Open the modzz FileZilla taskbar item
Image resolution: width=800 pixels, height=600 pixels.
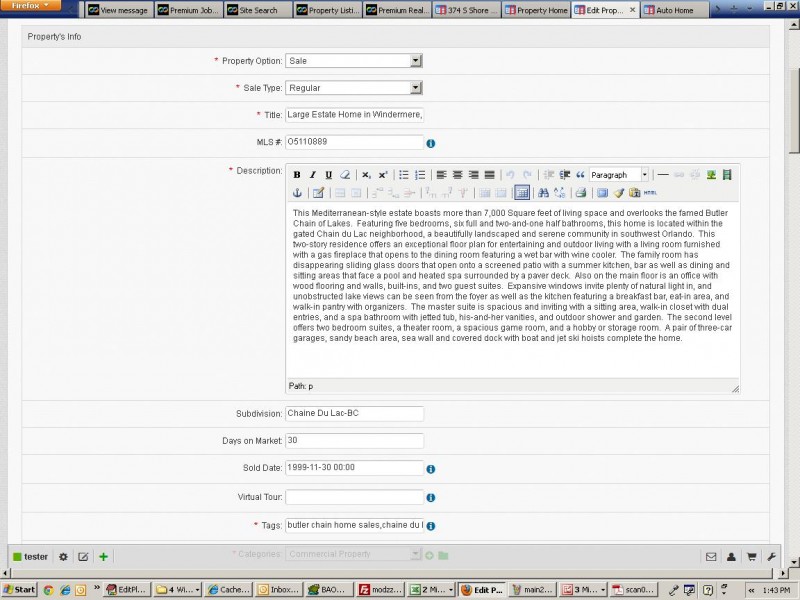point(380,590)
